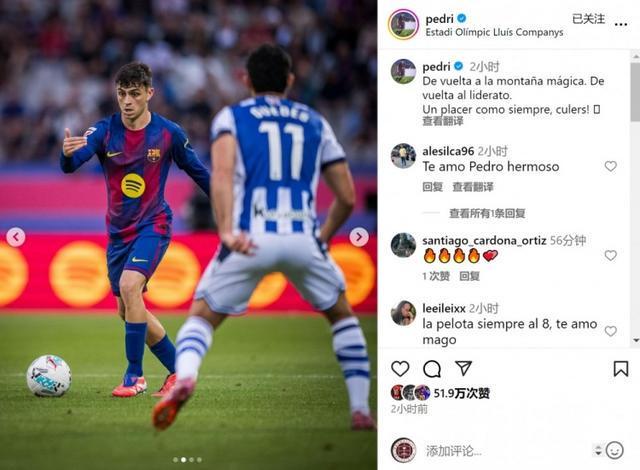Open the comment bubble icon

(432, 369)
